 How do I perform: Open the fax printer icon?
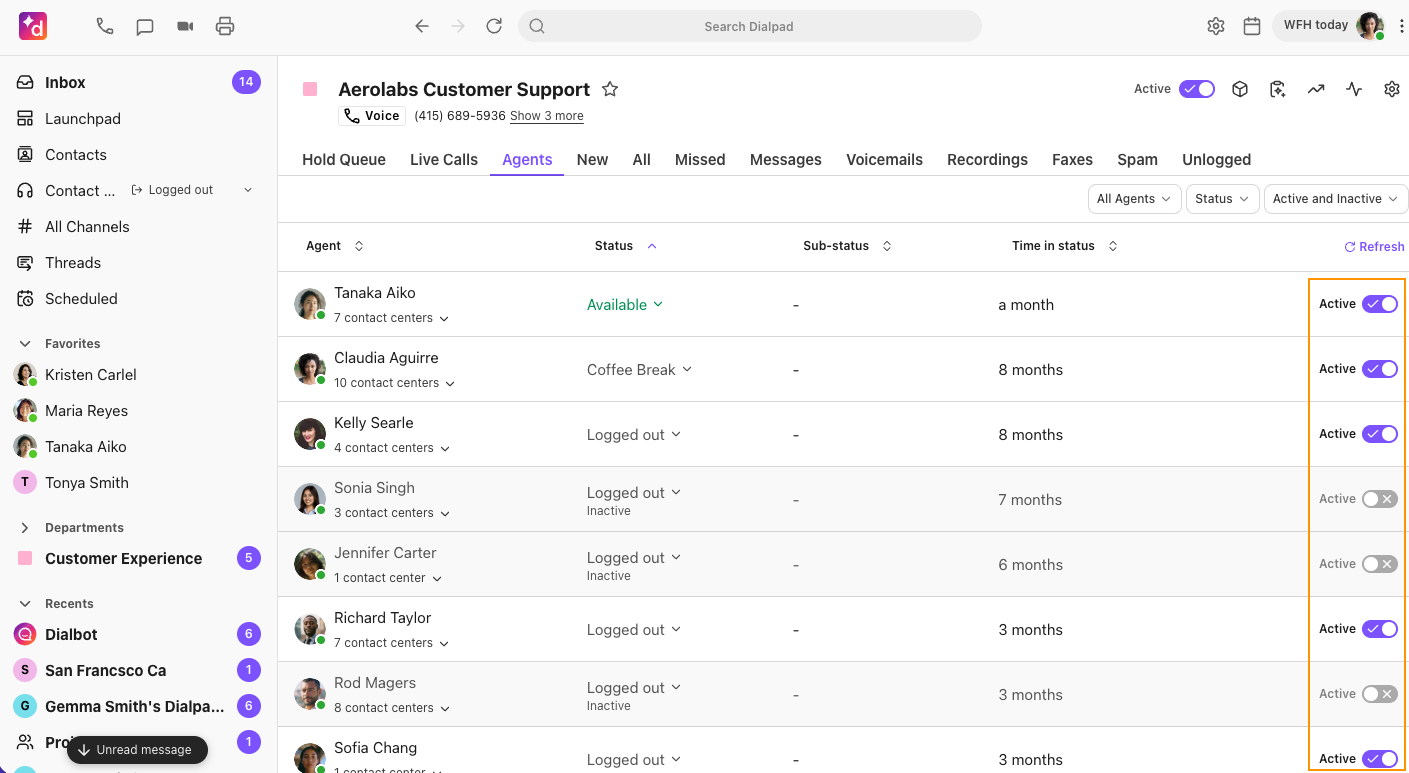tap(225, 26)
